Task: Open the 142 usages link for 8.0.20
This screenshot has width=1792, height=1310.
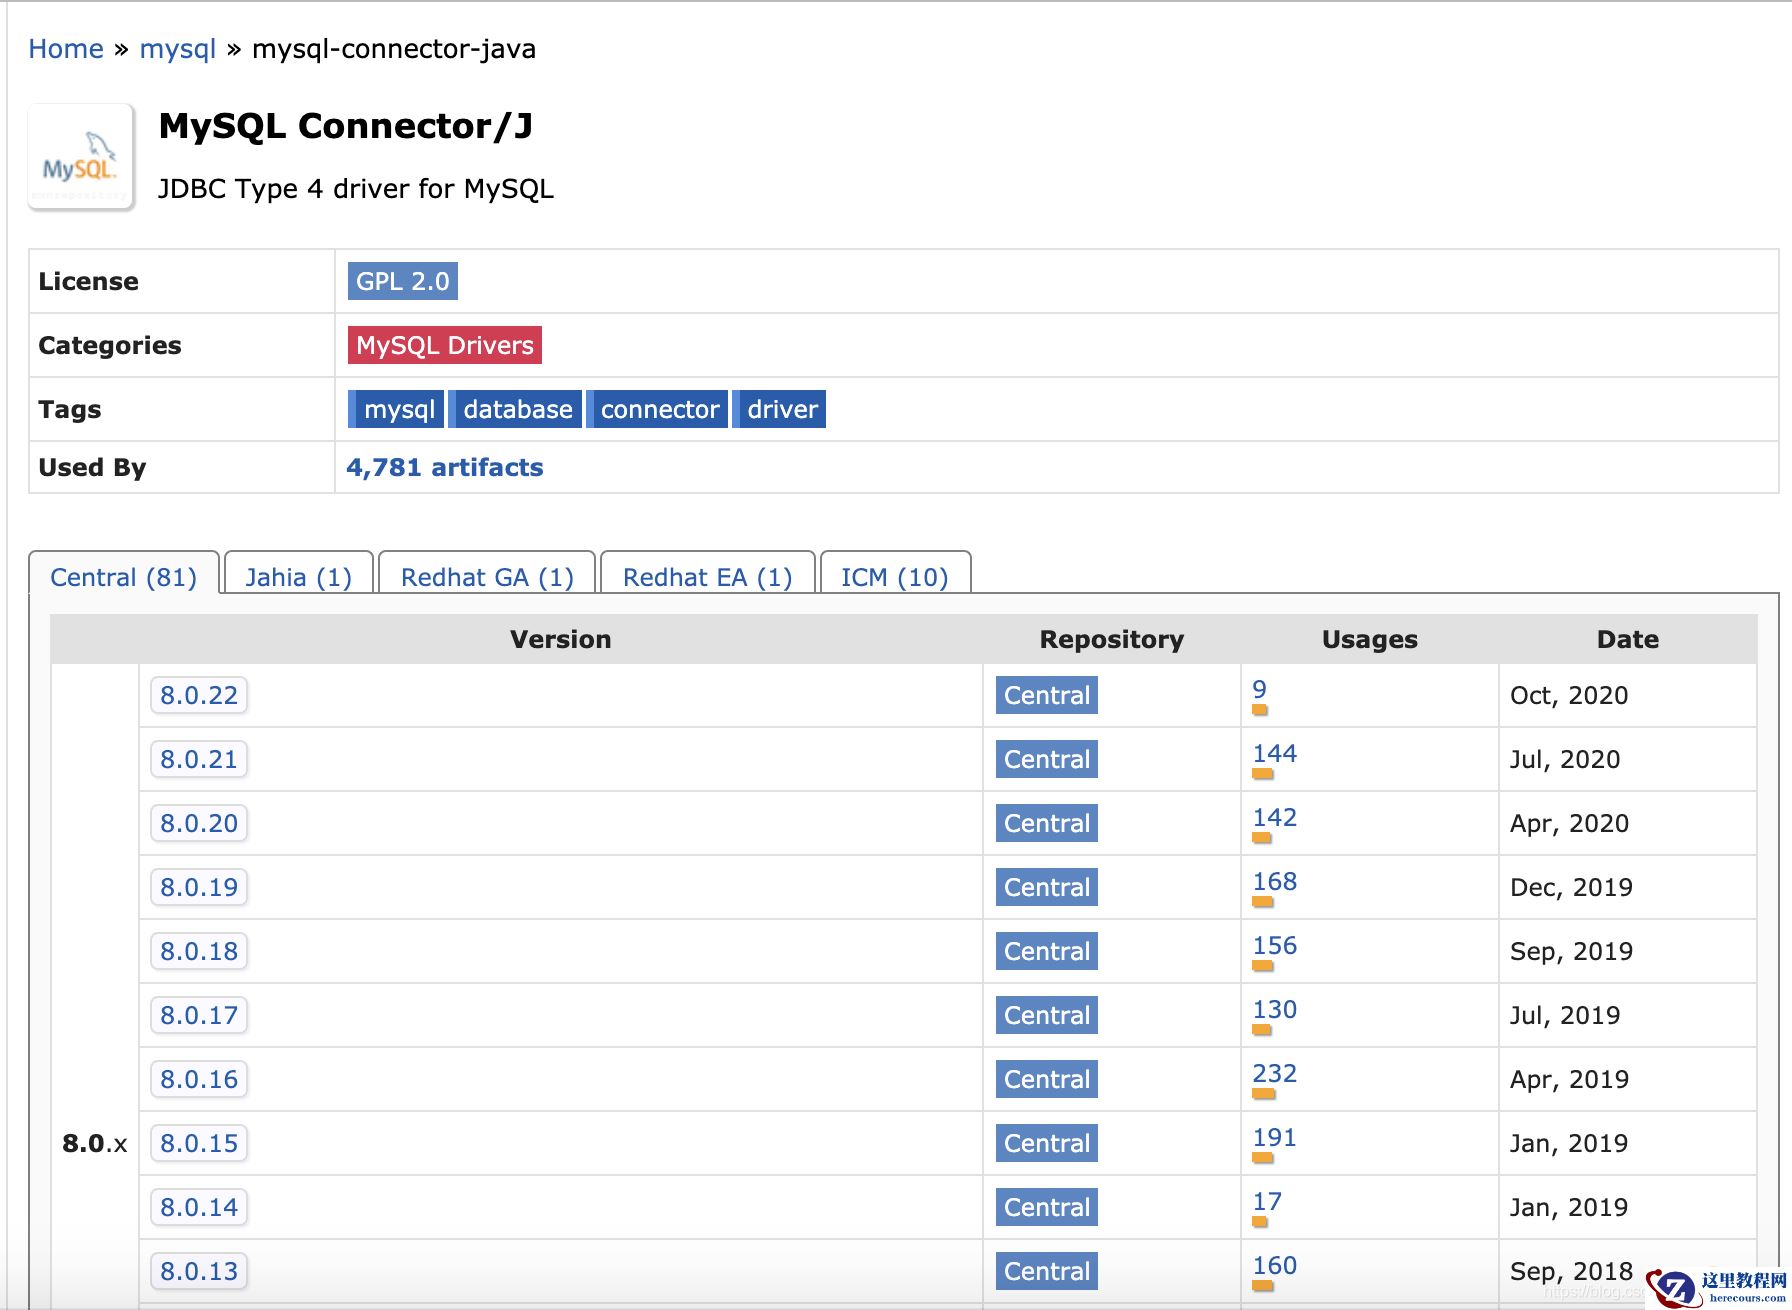Action: tap(1275, 817)
